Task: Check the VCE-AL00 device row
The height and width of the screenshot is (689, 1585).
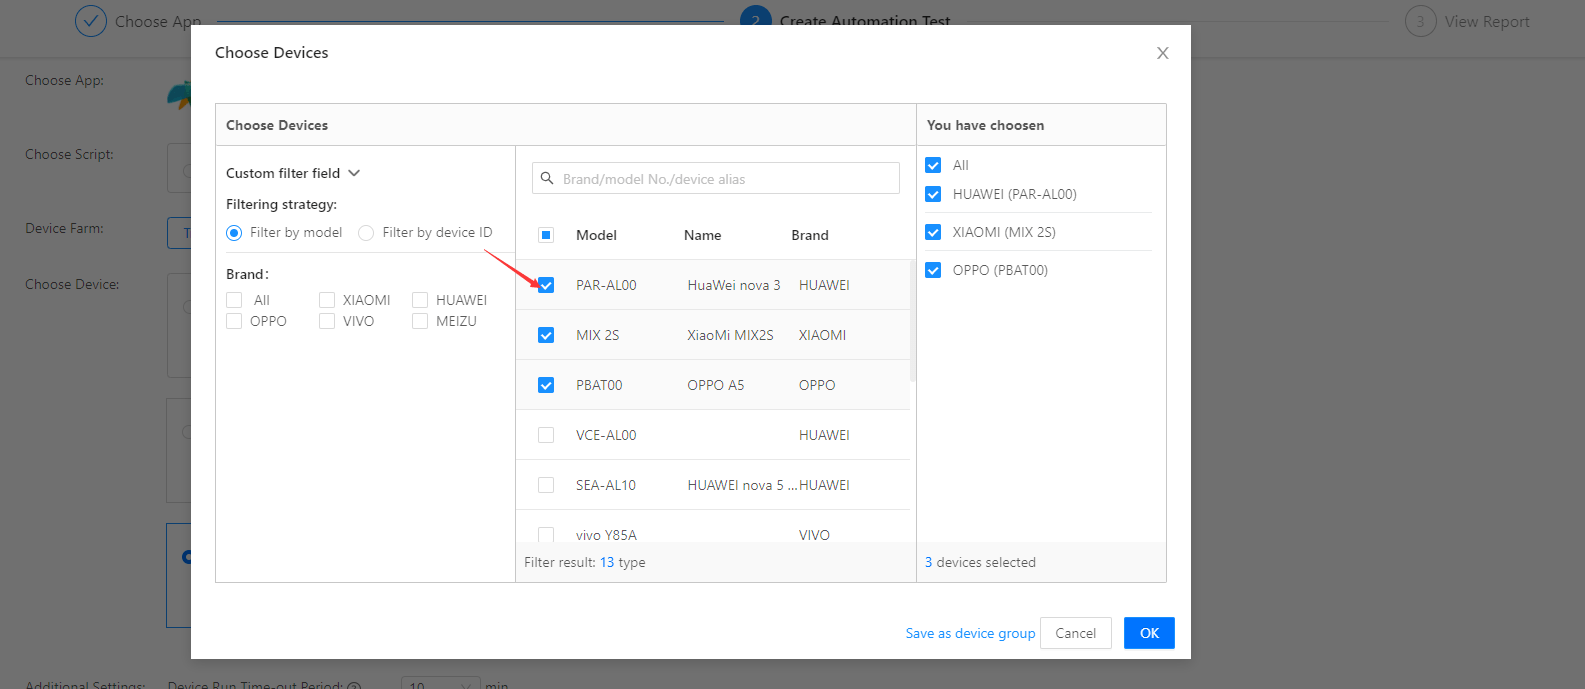Action: pyautogui.click(x=546, y=435)
